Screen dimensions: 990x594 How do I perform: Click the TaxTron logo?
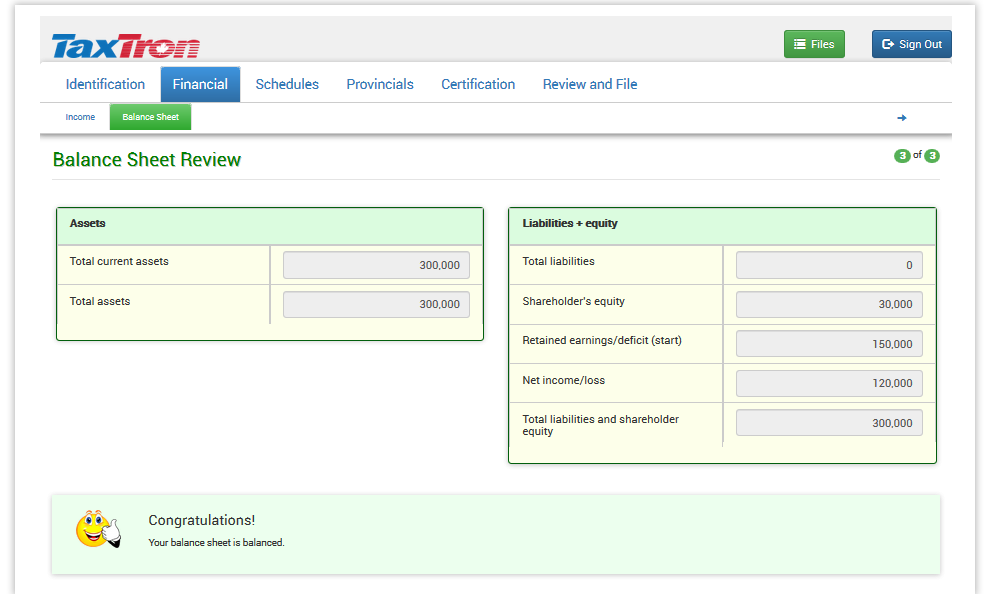(125, 44)
